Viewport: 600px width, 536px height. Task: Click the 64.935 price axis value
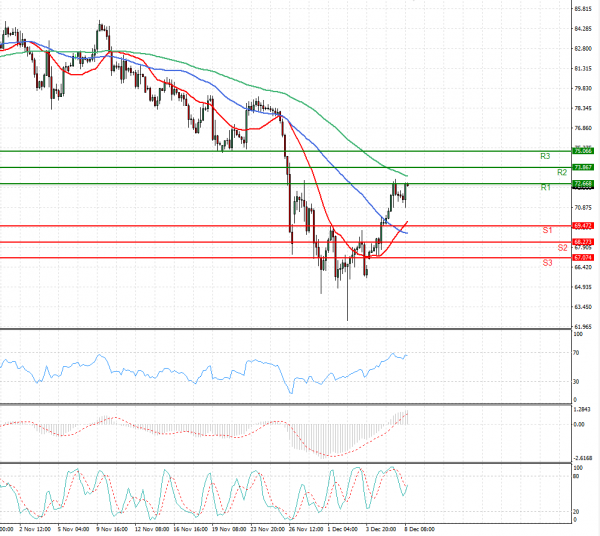click(x=583, y=287)
